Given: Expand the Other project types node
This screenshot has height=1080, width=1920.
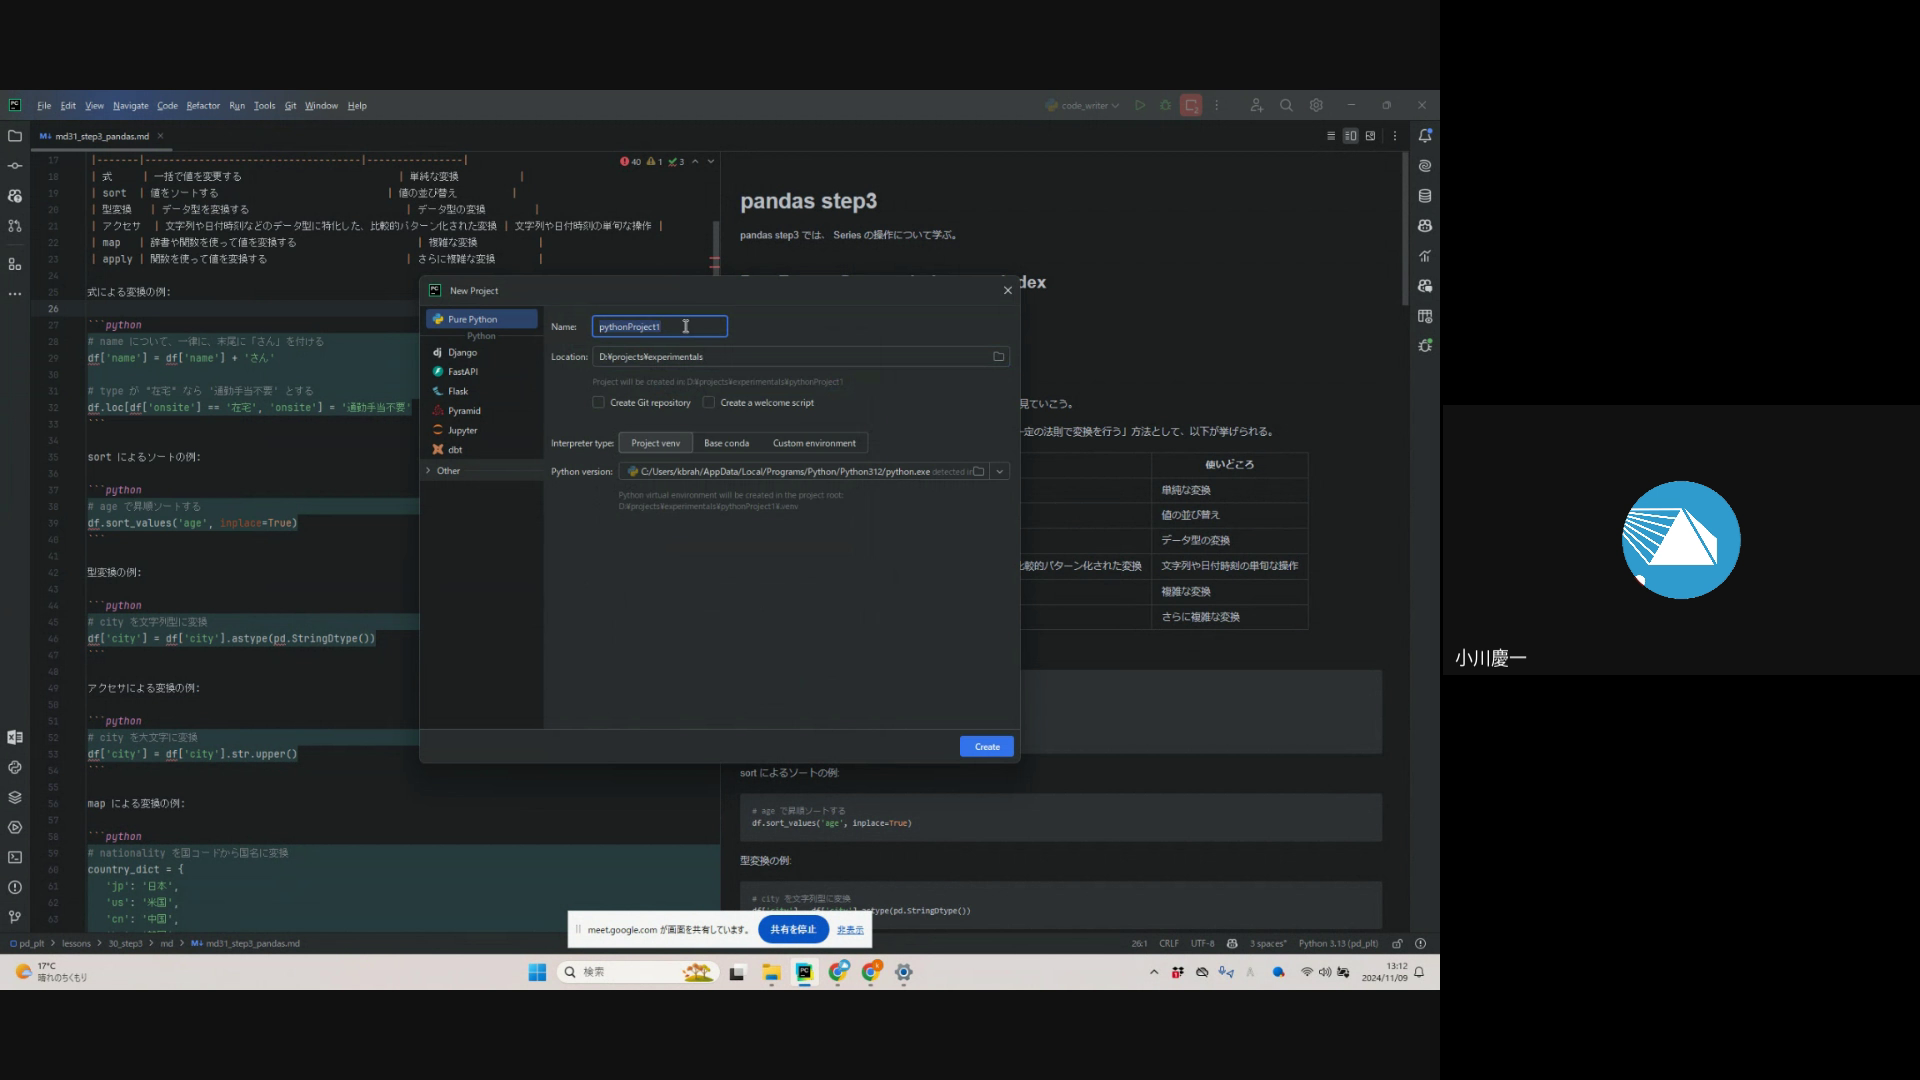Looking at the screenshot, I should click(429, 471).
